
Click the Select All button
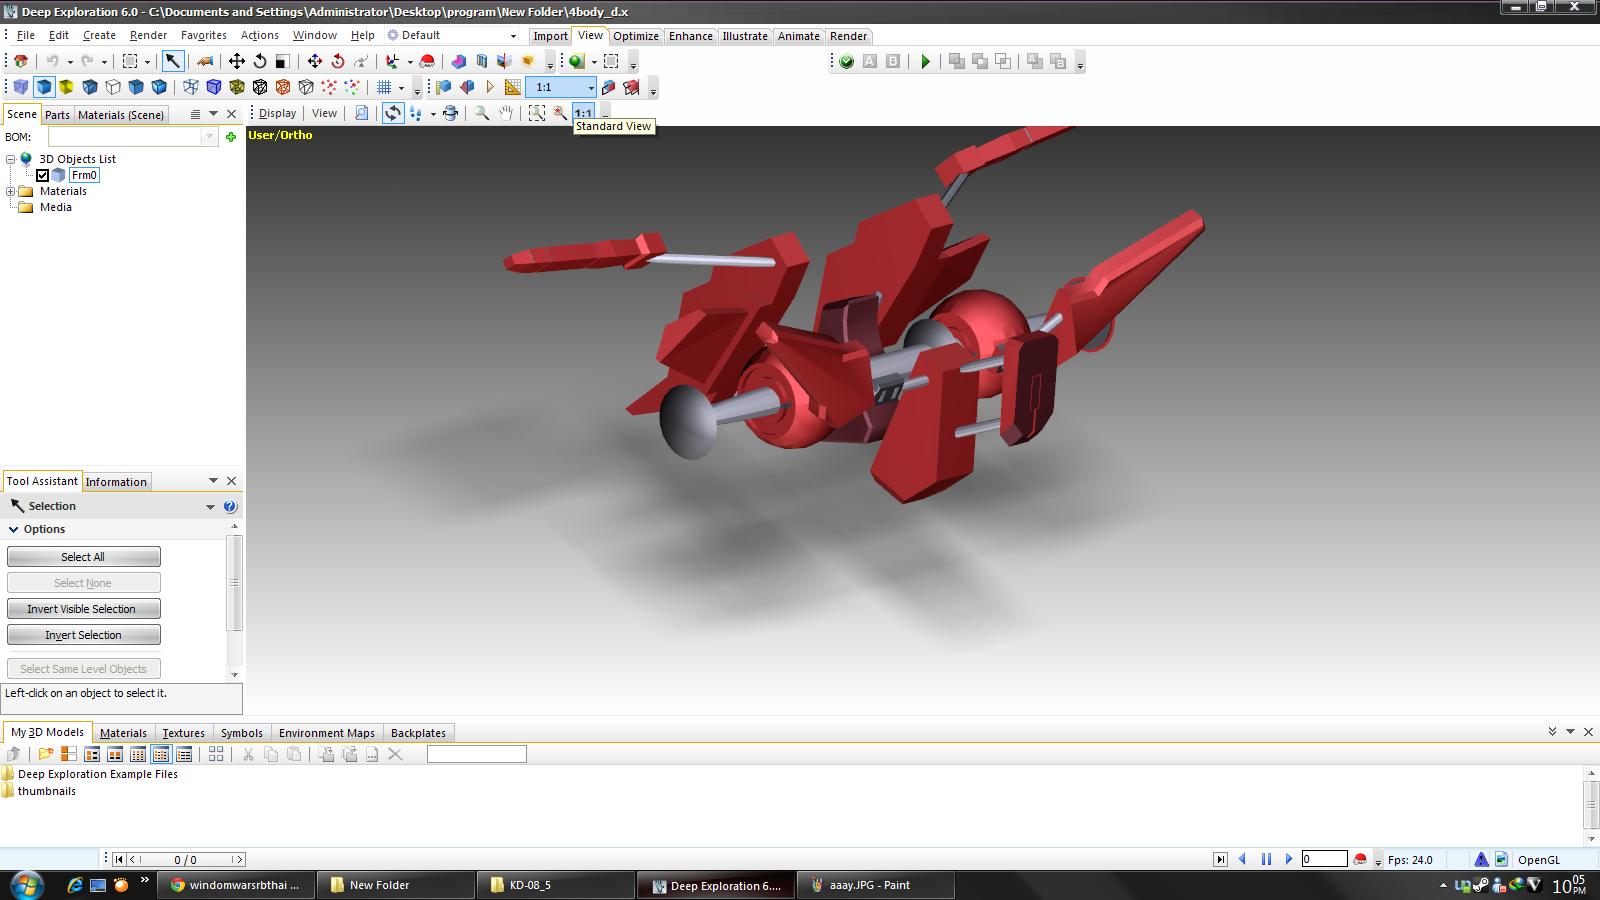click(83, 557)
